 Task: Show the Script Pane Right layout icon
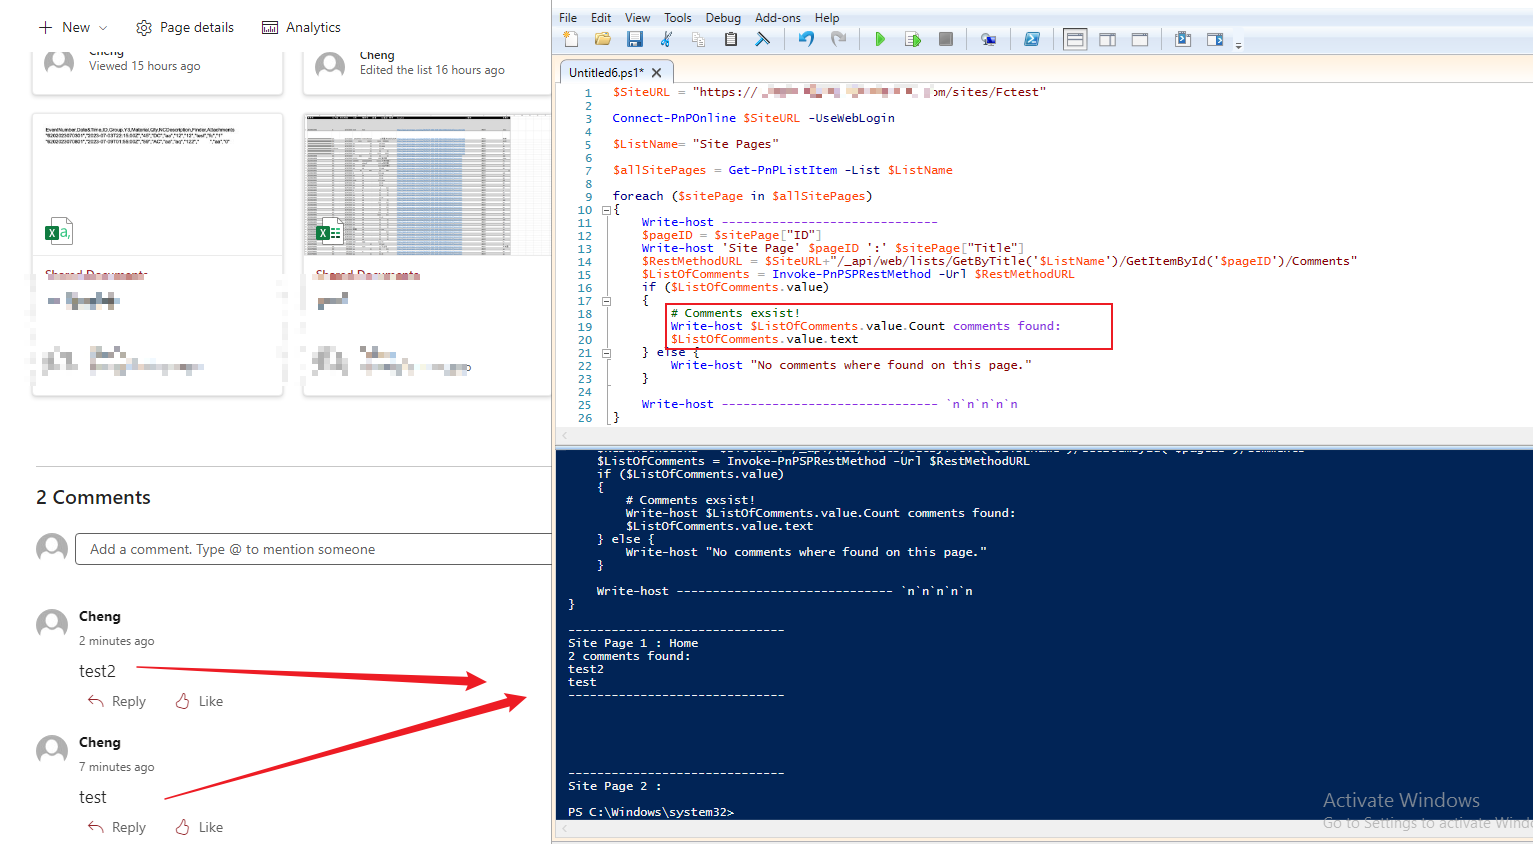1108,39
